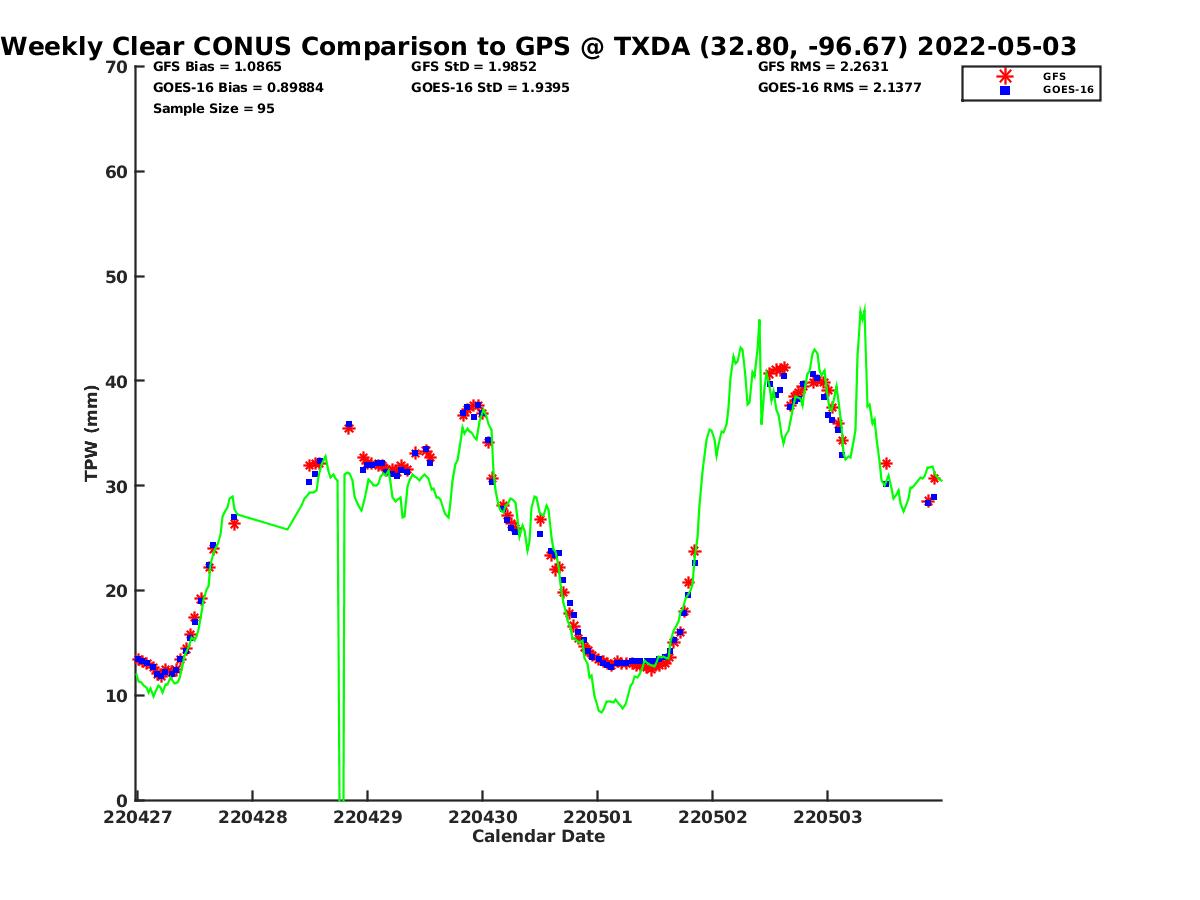Click the y-axis tick label 50
This screenshot has width=1200, height=900.
[117, 277]
